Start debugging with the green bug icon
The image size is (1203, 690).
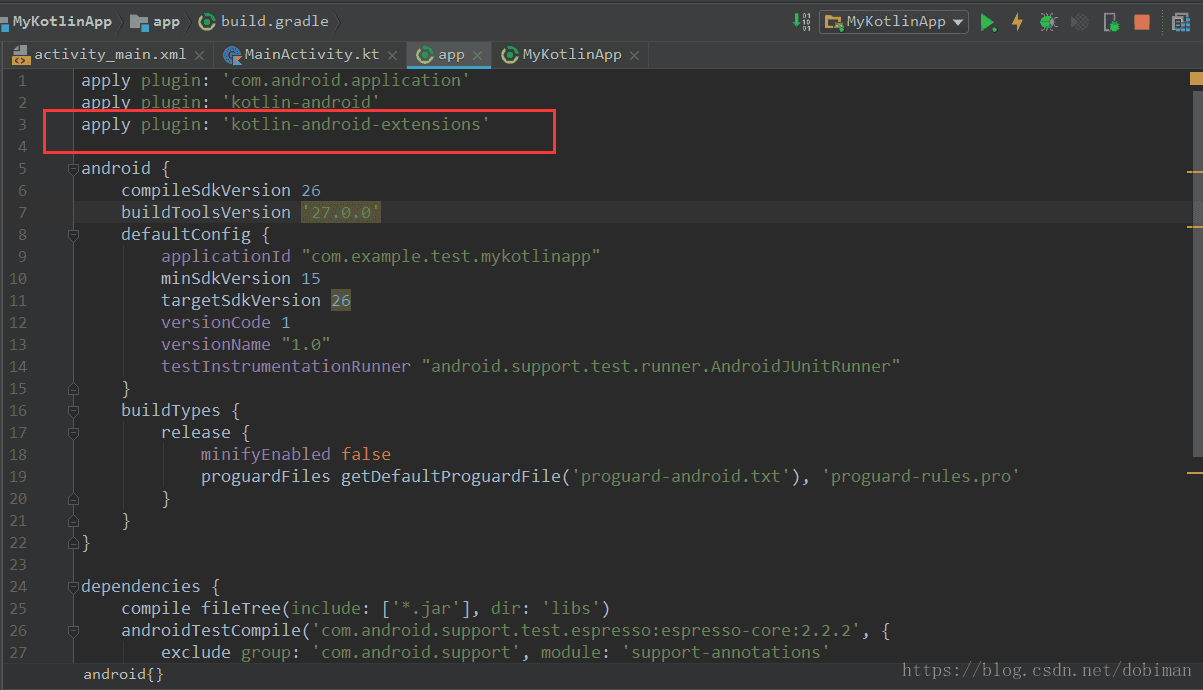[x=1048, y=22]
